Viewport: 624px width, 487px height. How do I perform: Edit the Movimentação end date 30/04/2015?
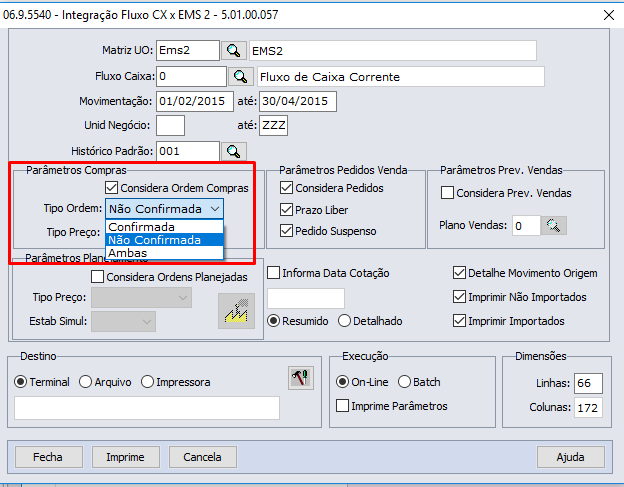[x=298, y=101]
